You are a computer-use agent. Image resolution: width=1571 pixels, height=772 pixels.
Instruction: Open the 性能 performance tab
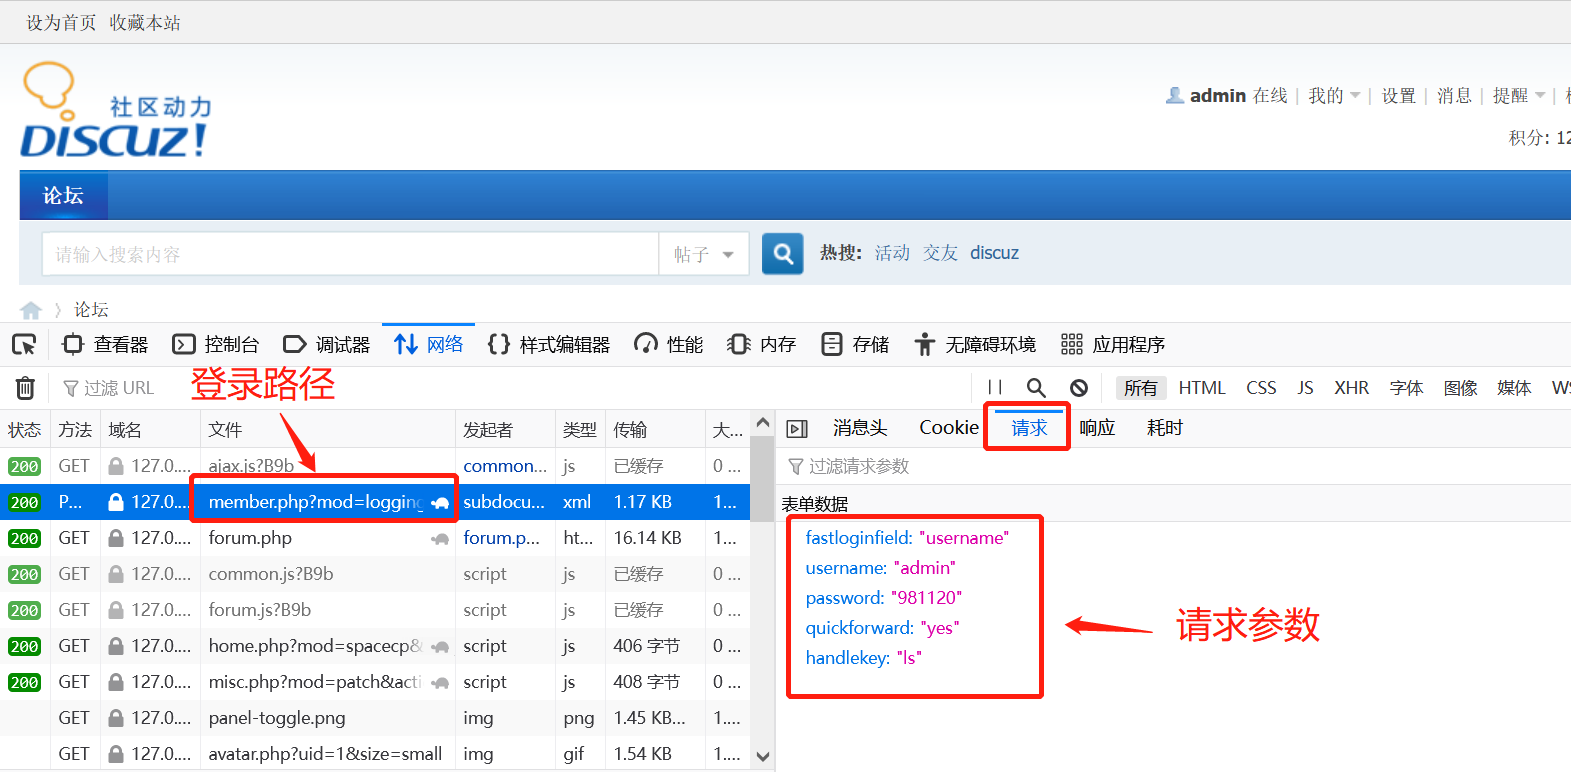click(669, 345)
